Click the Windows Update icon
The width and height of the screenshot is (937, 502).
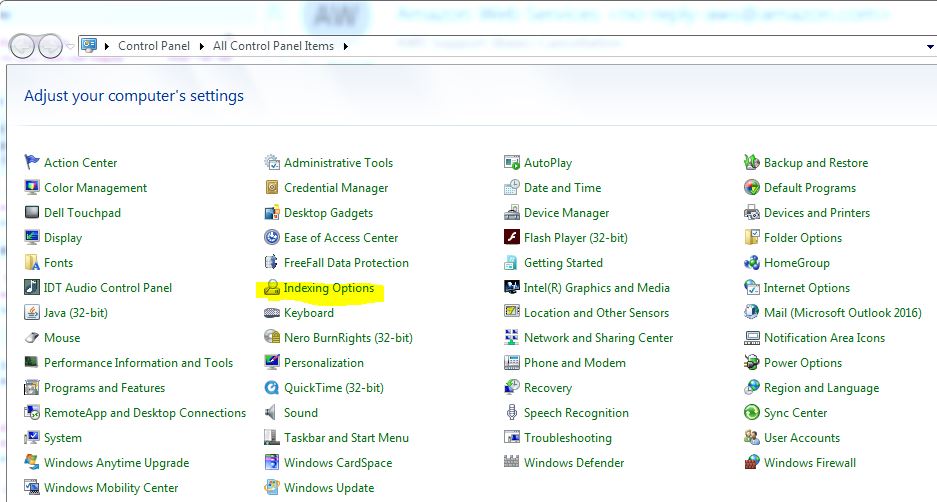(272, 487)
